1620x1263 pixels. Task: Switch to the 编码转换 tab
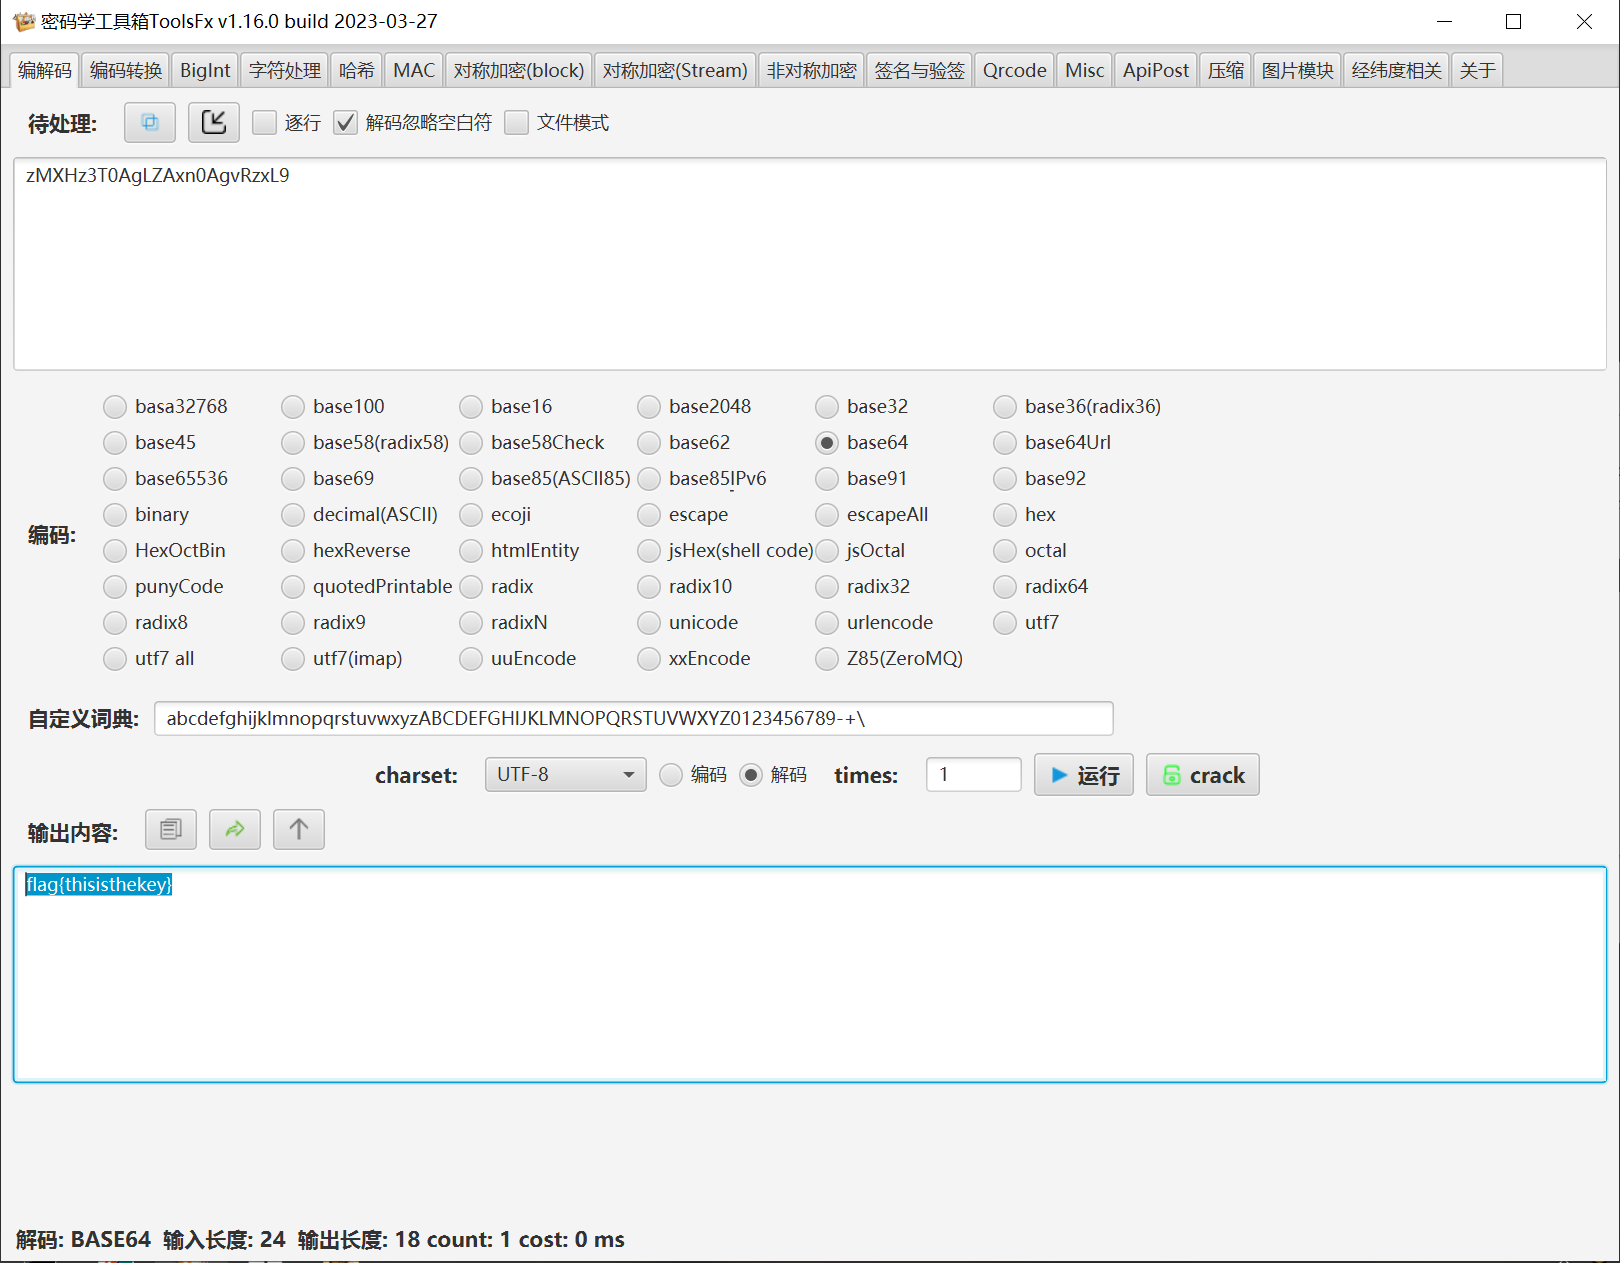126,70
